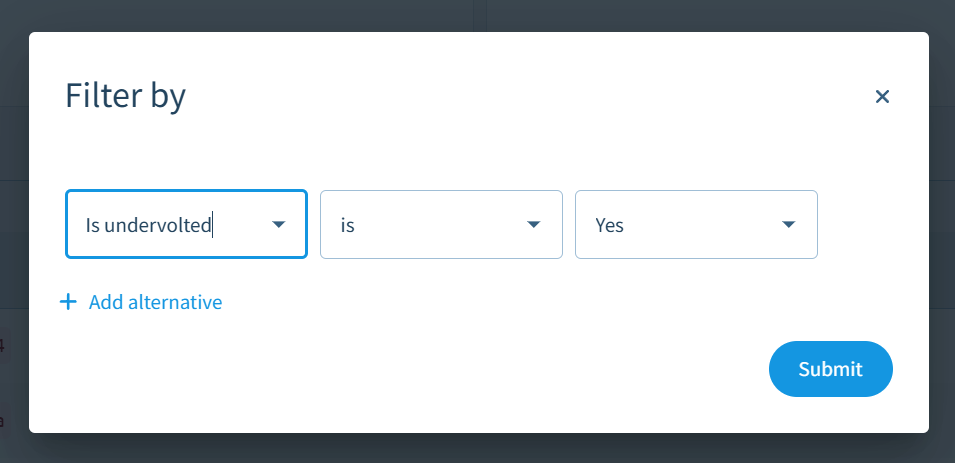Click the caret icon of the 'is' operator box
This screenshot has width=955, height=463.
pyautogui.click(x=534, y=225)
